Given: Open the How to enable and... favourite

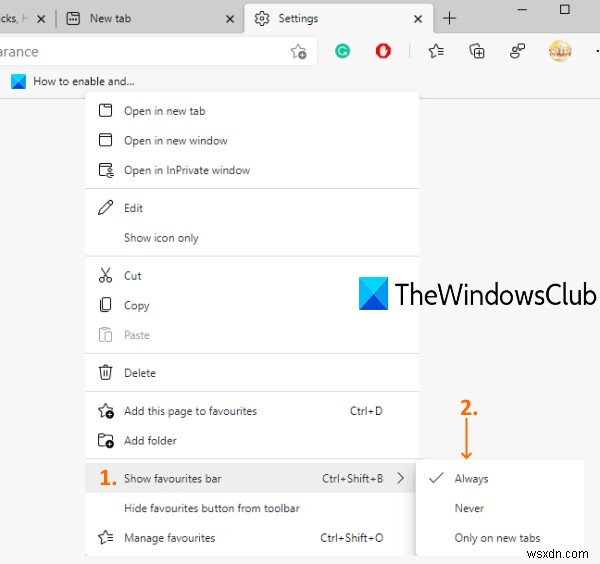Looking at the screenshot, I should [x=73, y=81].
